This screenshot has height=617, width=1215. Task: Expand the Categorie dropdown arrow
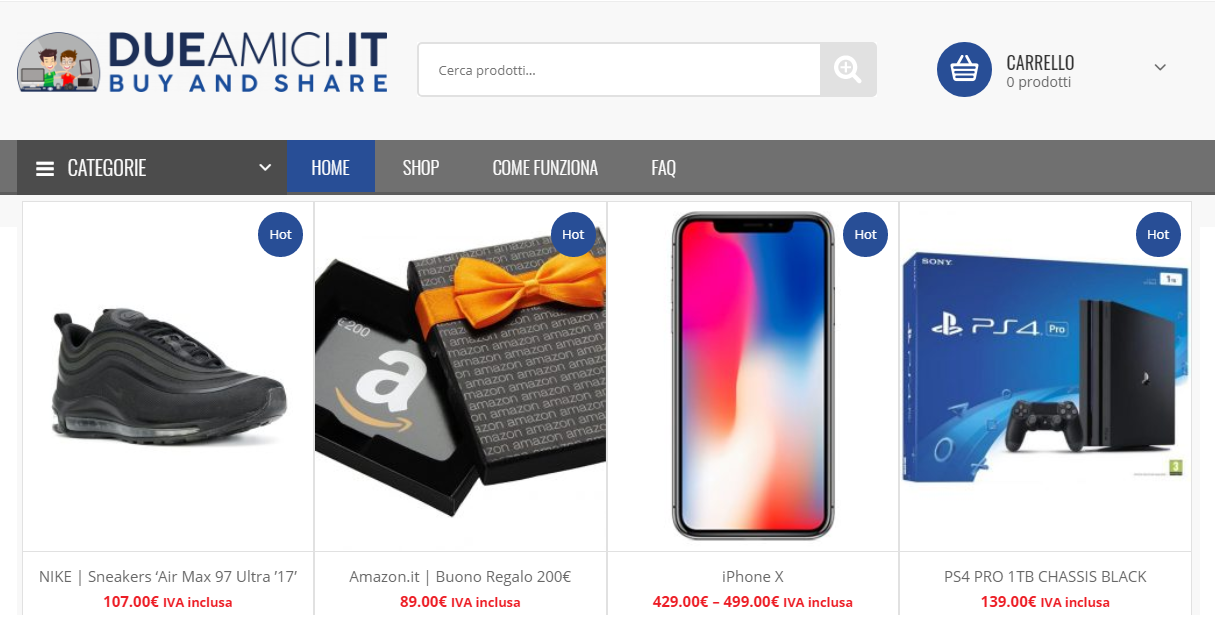[x=265, y=168]
